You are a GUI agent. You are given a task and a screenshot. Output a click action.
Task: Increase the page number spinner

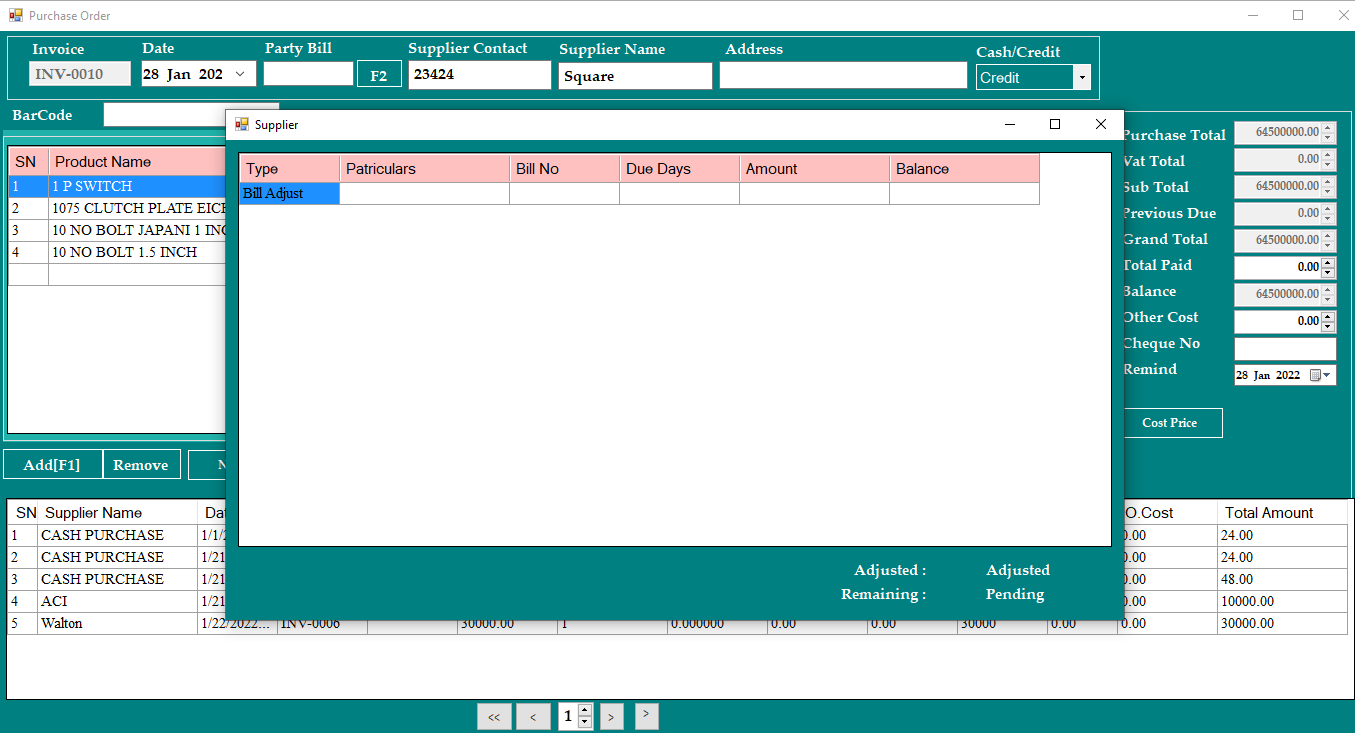tap(585, 711)
